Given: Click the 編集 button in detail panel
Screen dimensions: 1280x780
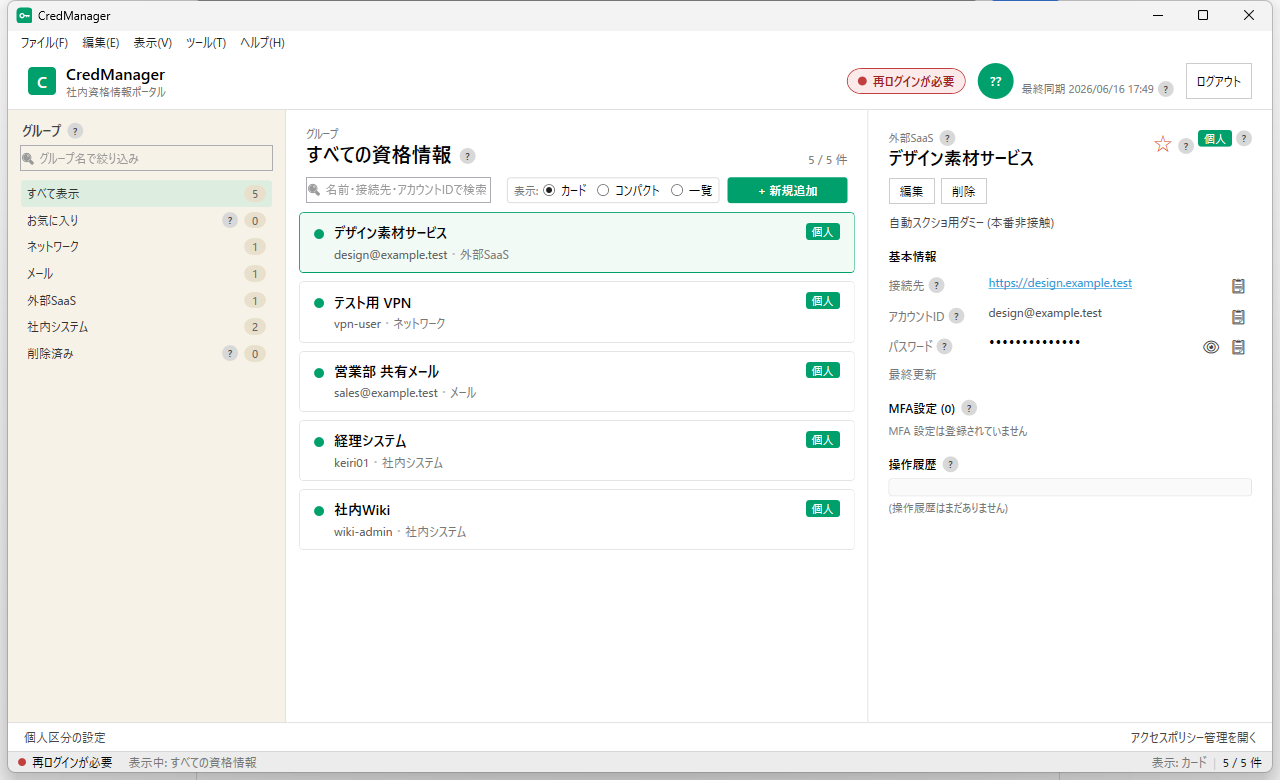Looking at the screenshot, I should coord(911,191).
